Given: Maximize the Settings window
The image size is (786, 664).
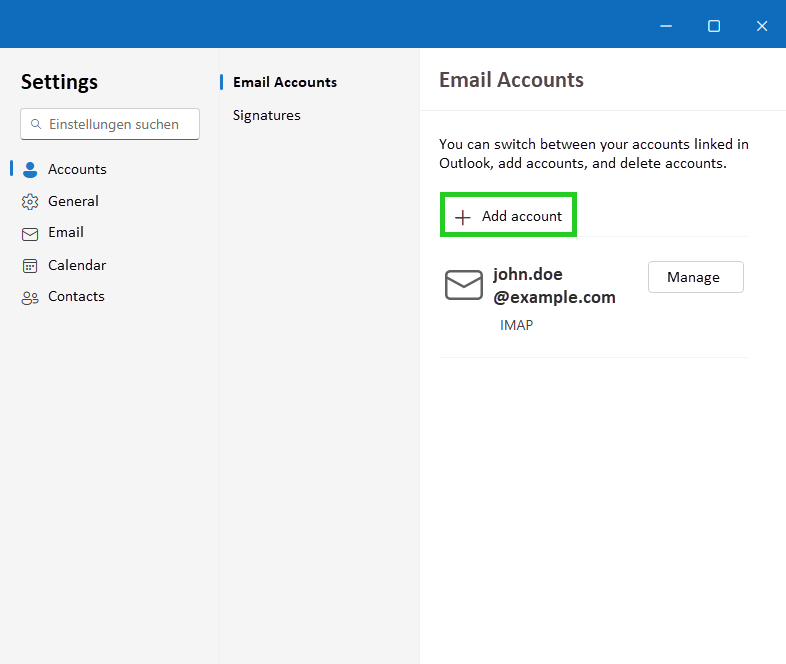Looking at the screenshot, I should [714, 26].
